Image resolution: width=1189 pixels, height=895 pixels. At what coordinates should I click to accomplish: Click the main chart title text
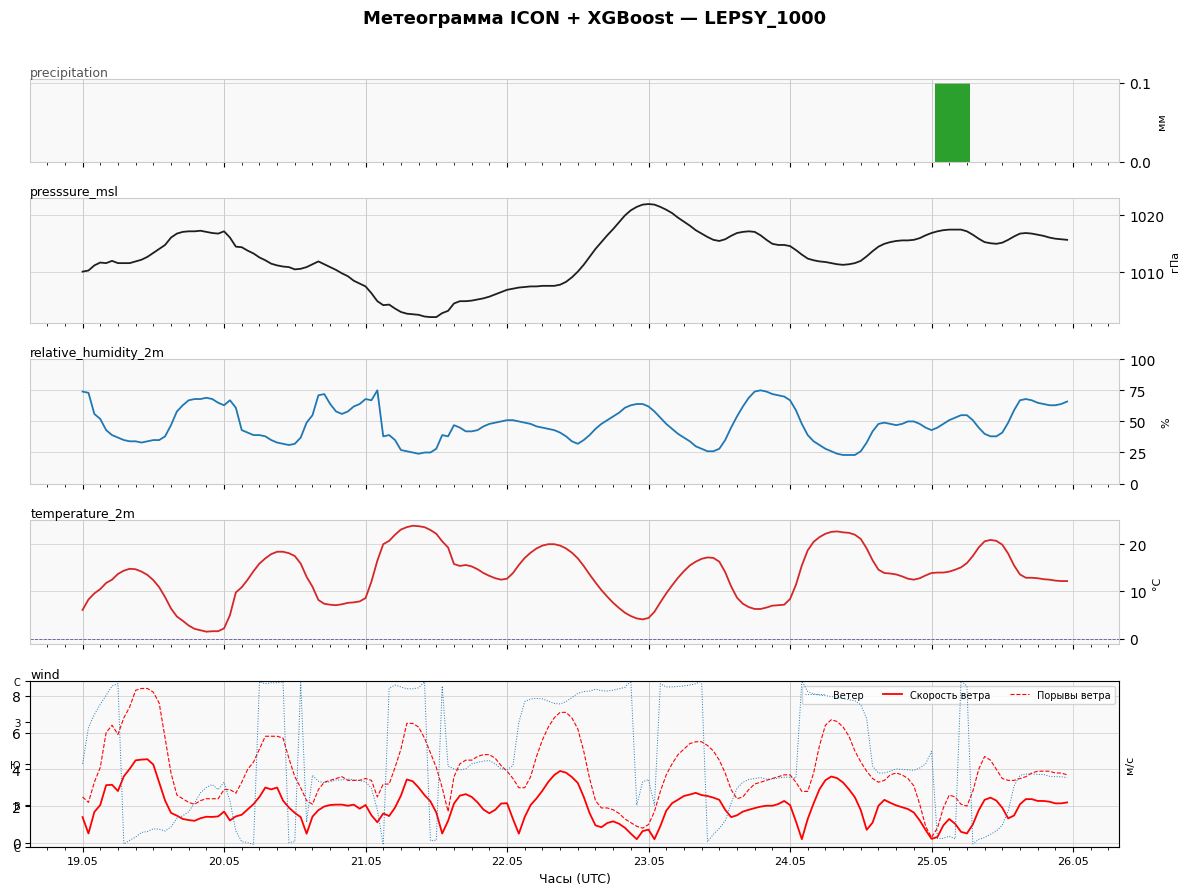pos(594,18)
